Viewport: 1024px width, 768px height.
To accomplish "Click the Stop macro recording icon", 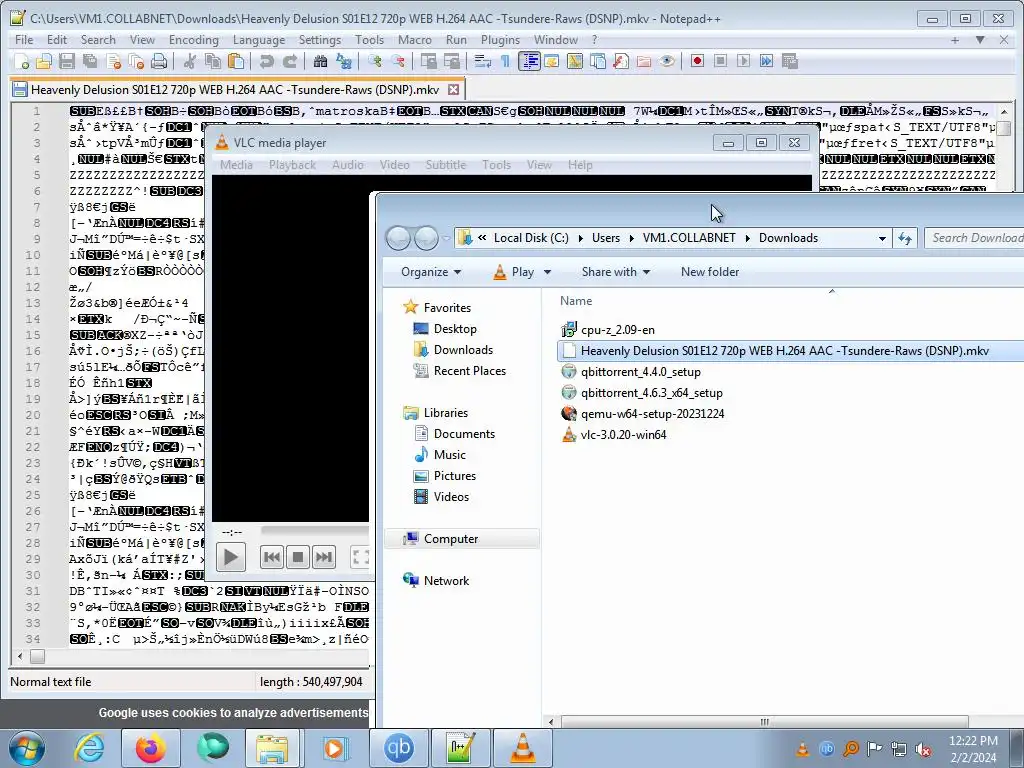I will pos(720,61).
